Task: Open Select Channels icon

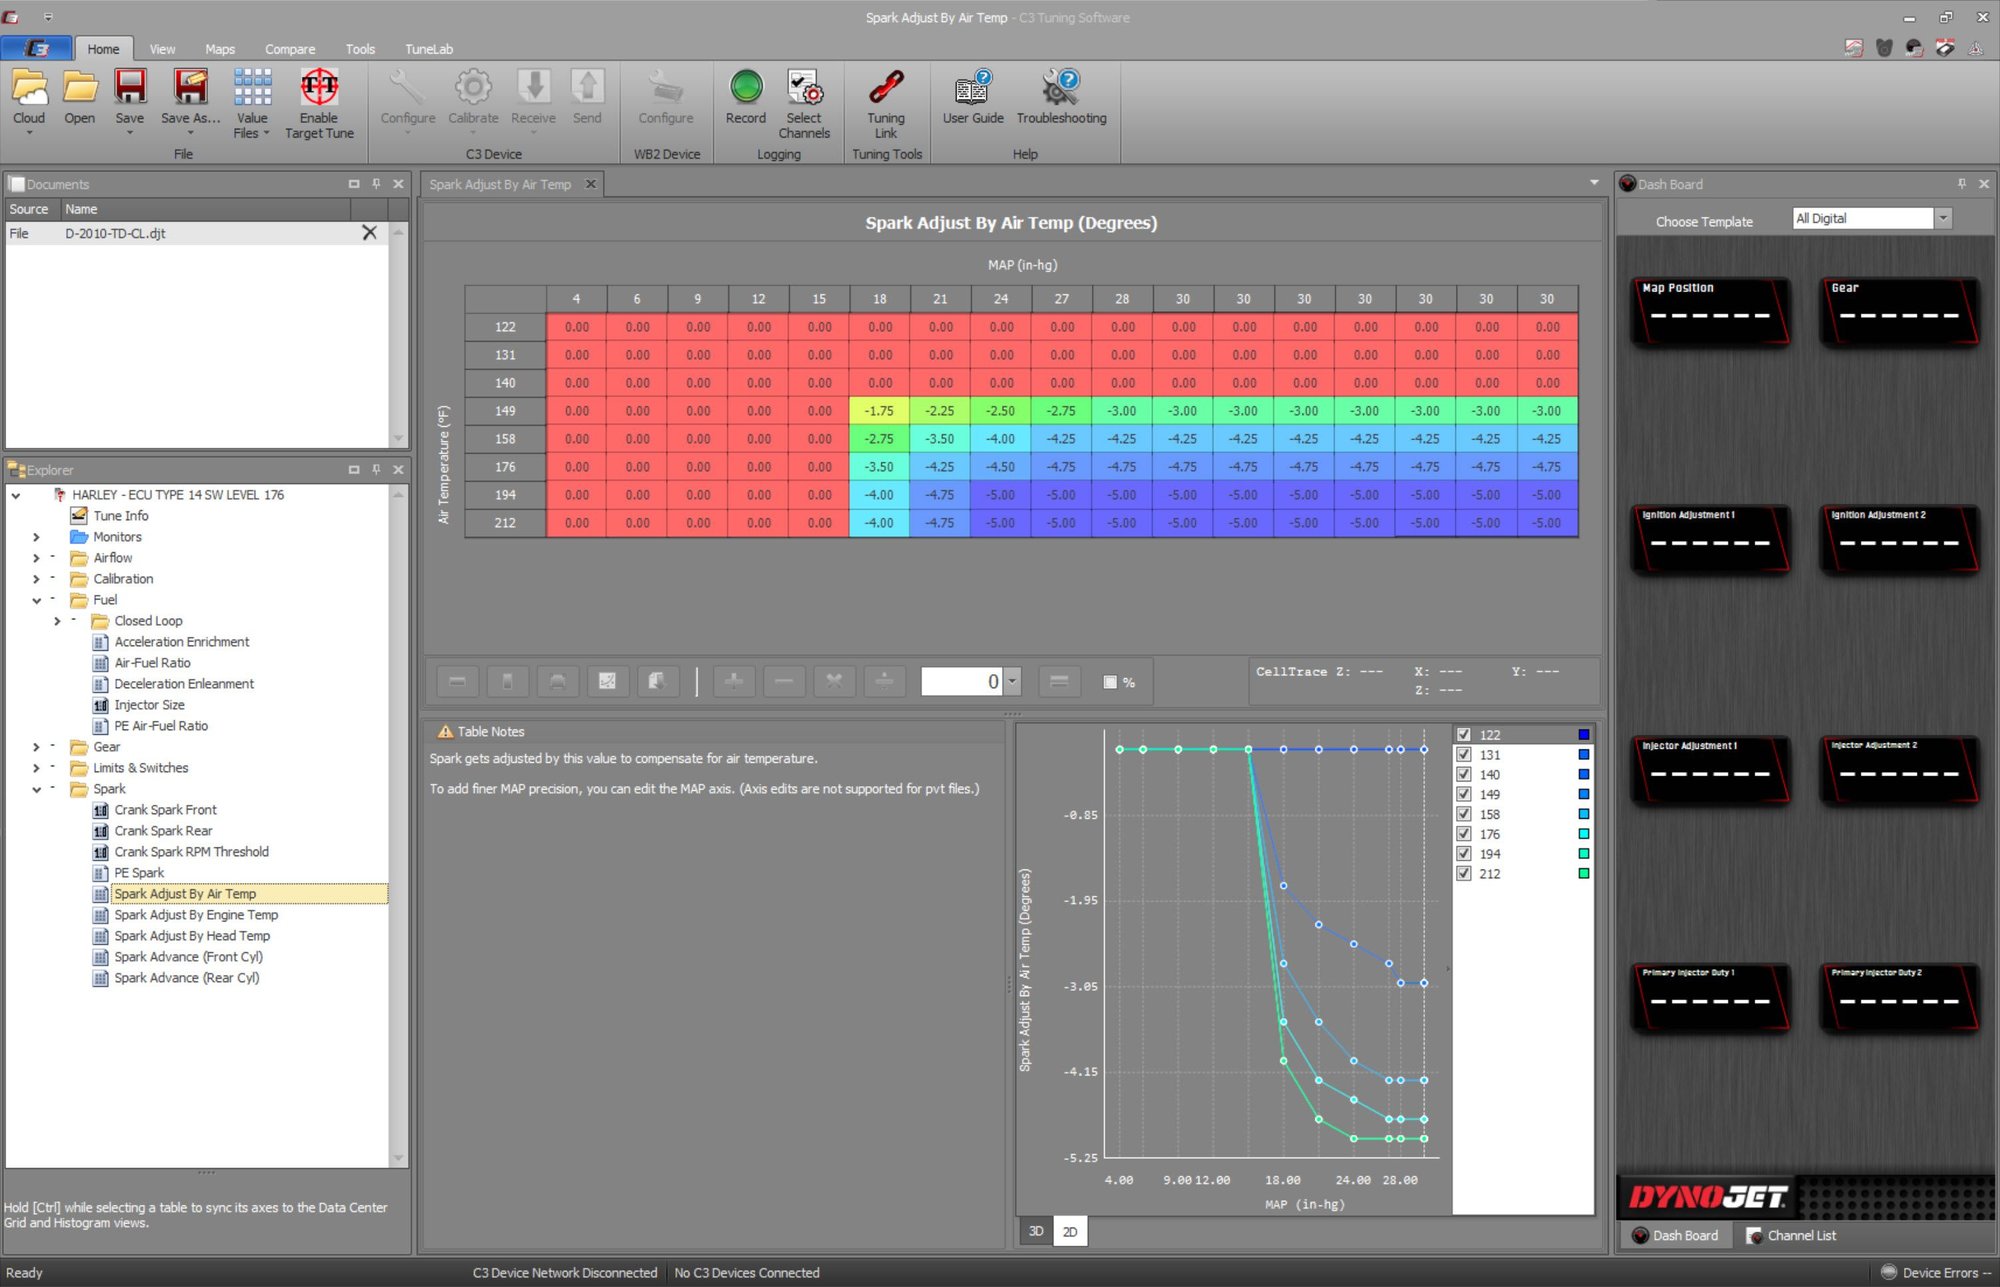Action: 804,89
